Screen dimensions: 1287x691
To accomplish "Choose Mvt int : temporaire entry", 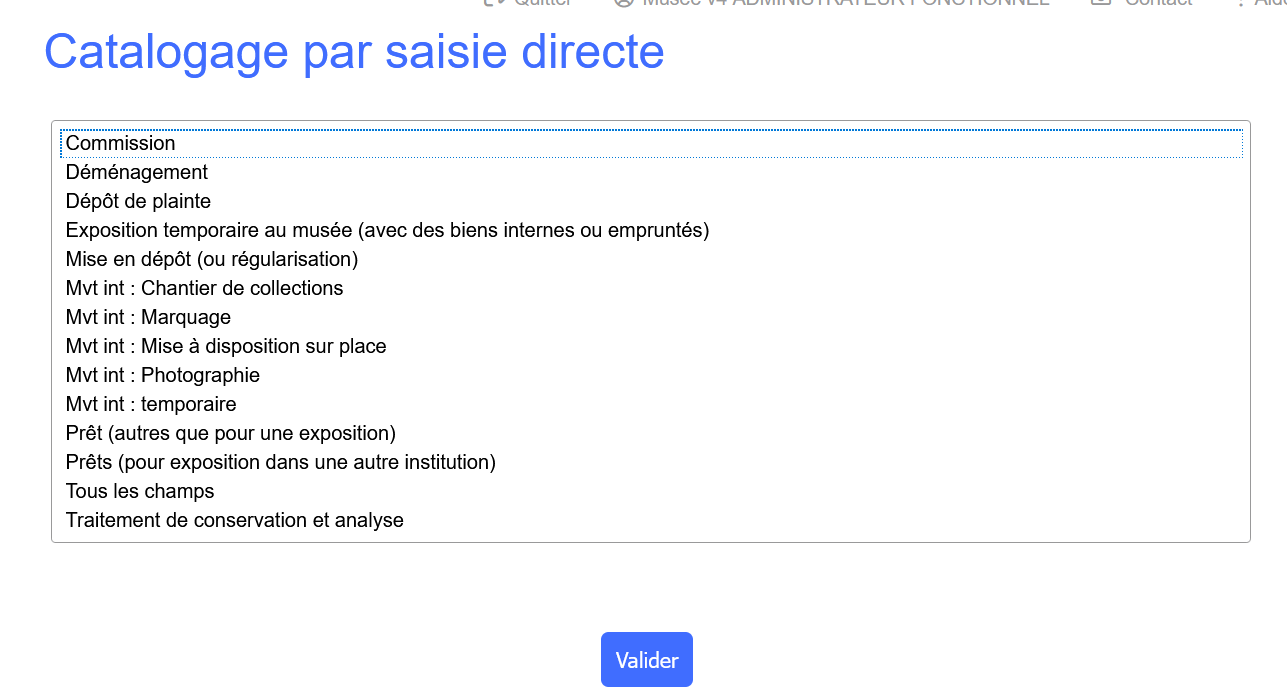I will coord(151,404).
